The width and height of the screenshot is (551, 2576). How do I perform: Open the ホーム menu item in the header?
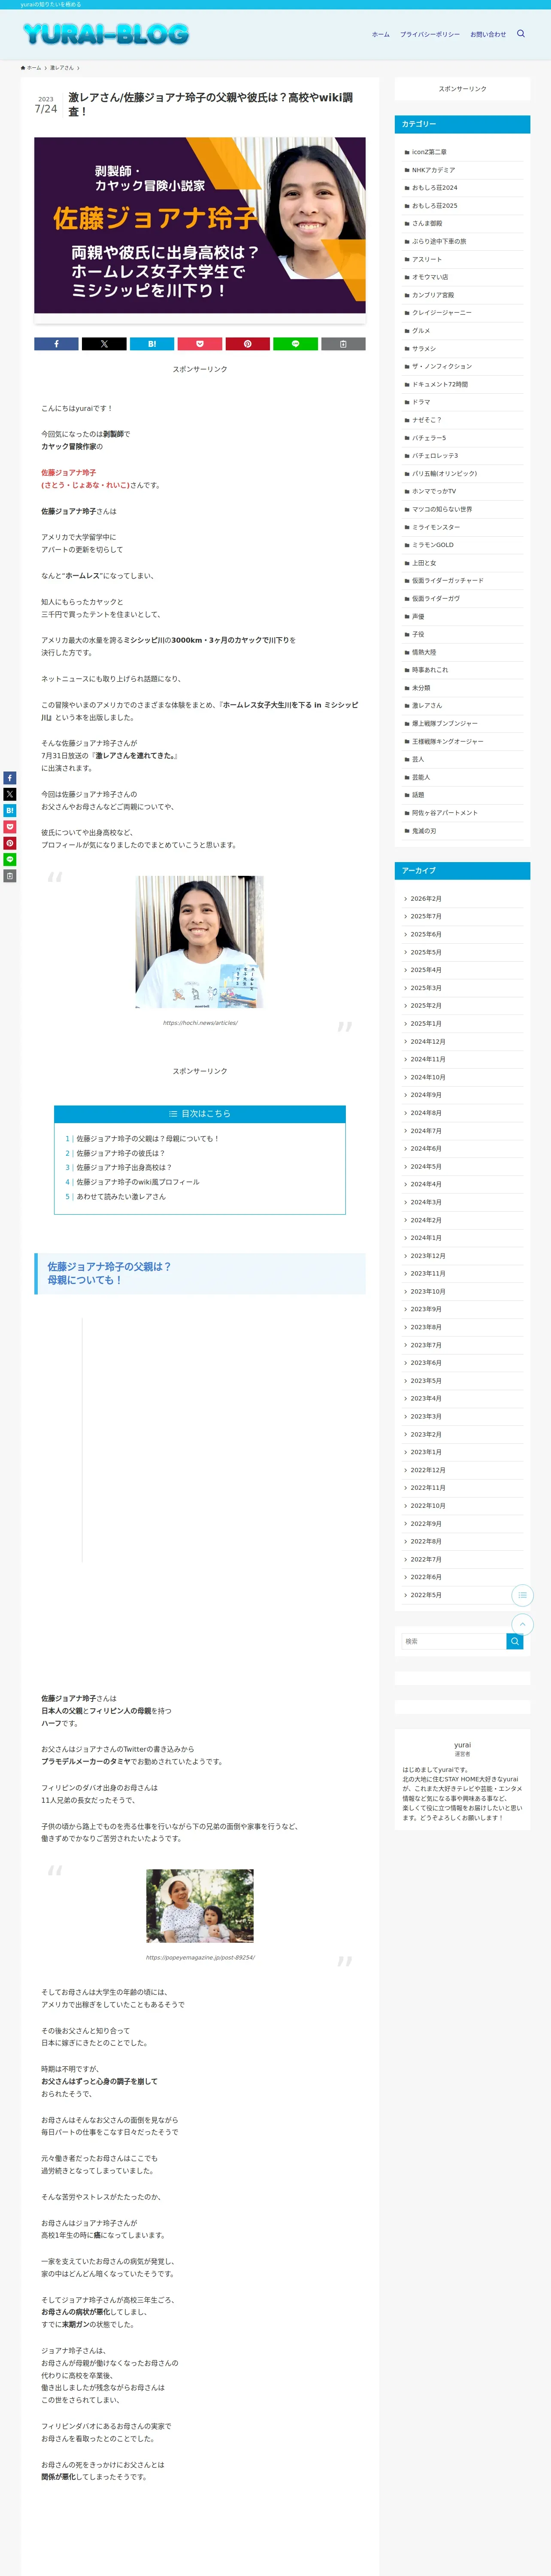pos(381,34)
